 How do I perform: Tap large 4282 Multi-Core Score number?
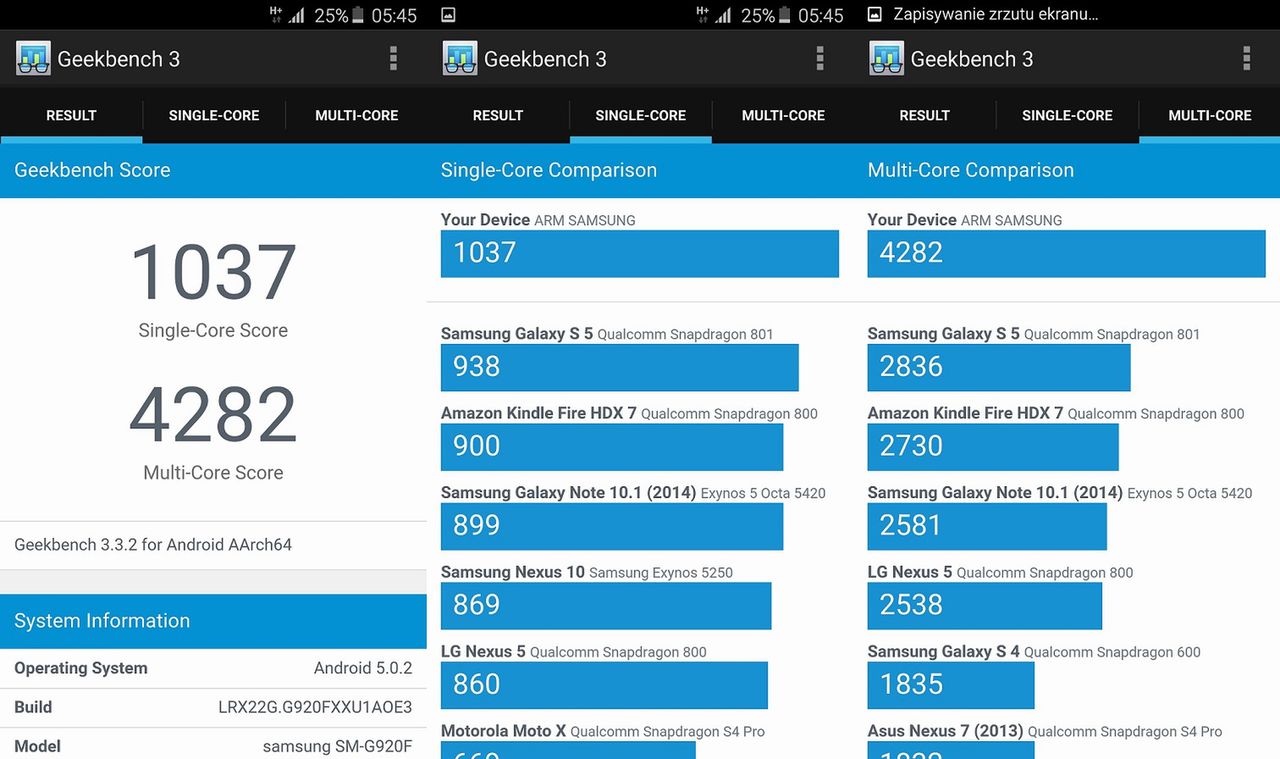coord(213,415)
